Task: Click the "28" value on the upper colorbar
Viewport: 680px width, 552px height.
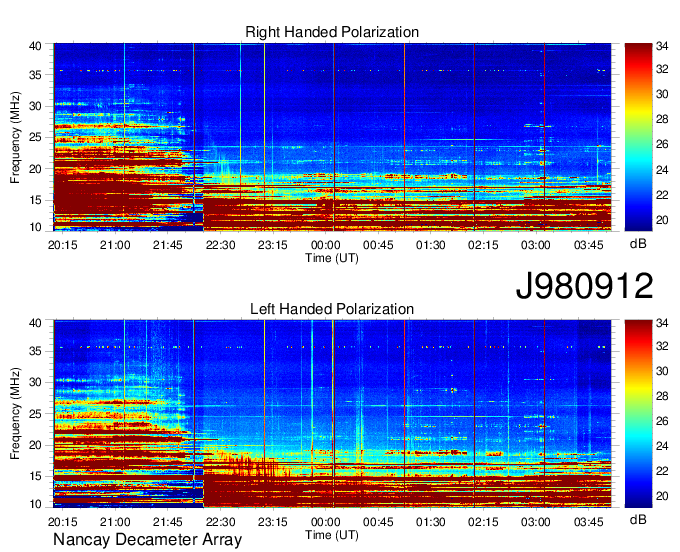Action: 662,119
